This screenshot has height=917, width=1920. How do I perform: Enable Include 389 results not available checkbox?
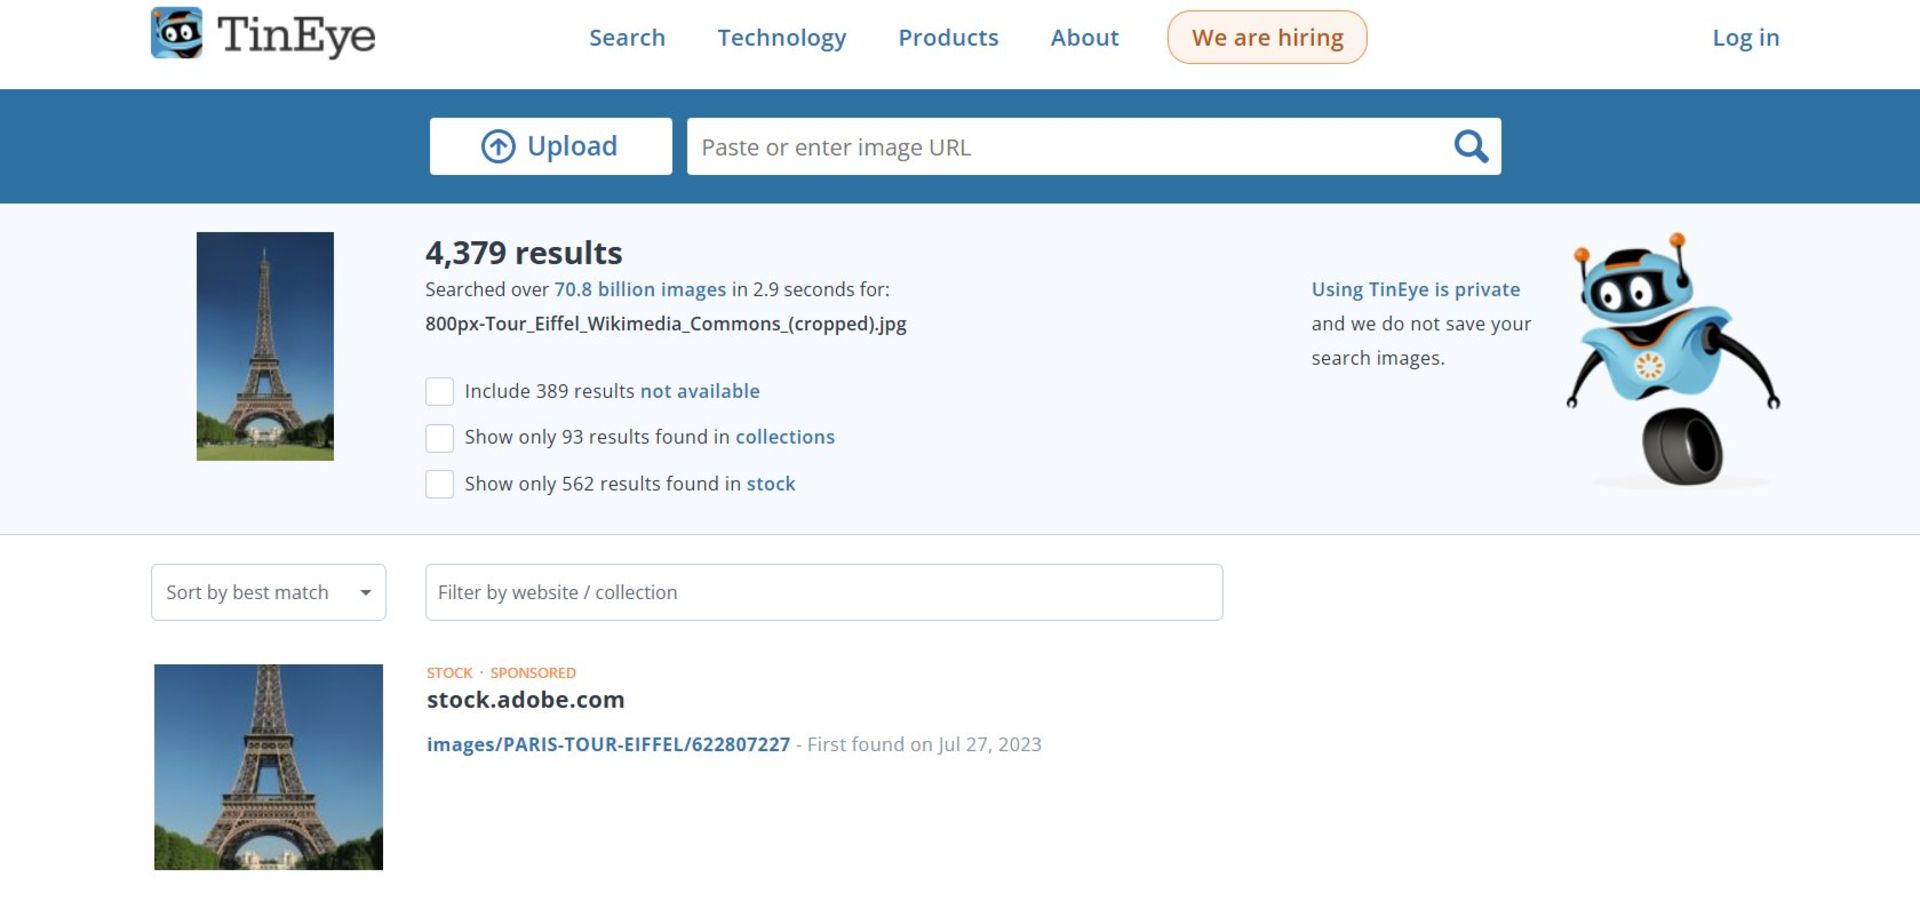click(440, 391)
